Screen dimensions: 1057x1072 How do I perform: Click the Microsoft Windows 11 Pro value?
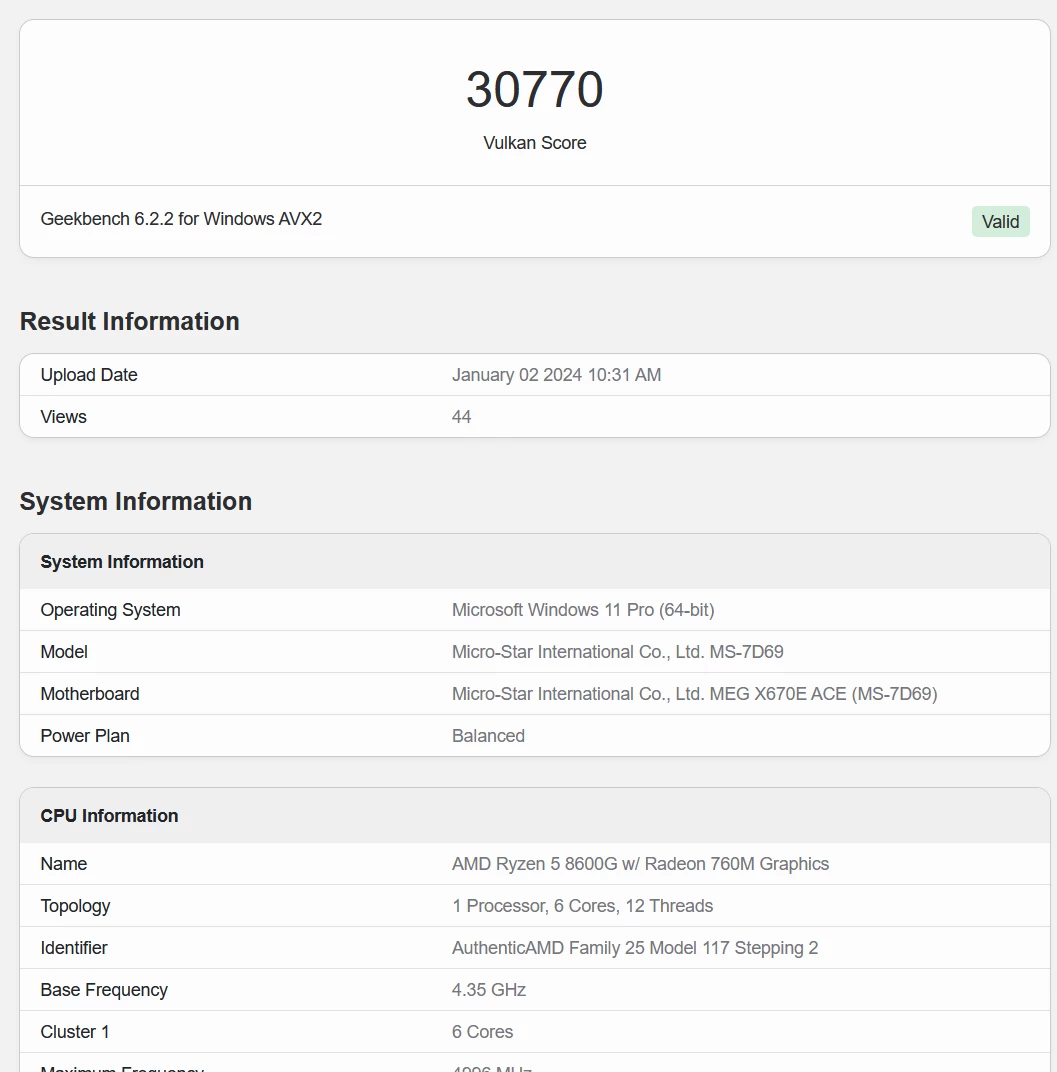[583, 609]
